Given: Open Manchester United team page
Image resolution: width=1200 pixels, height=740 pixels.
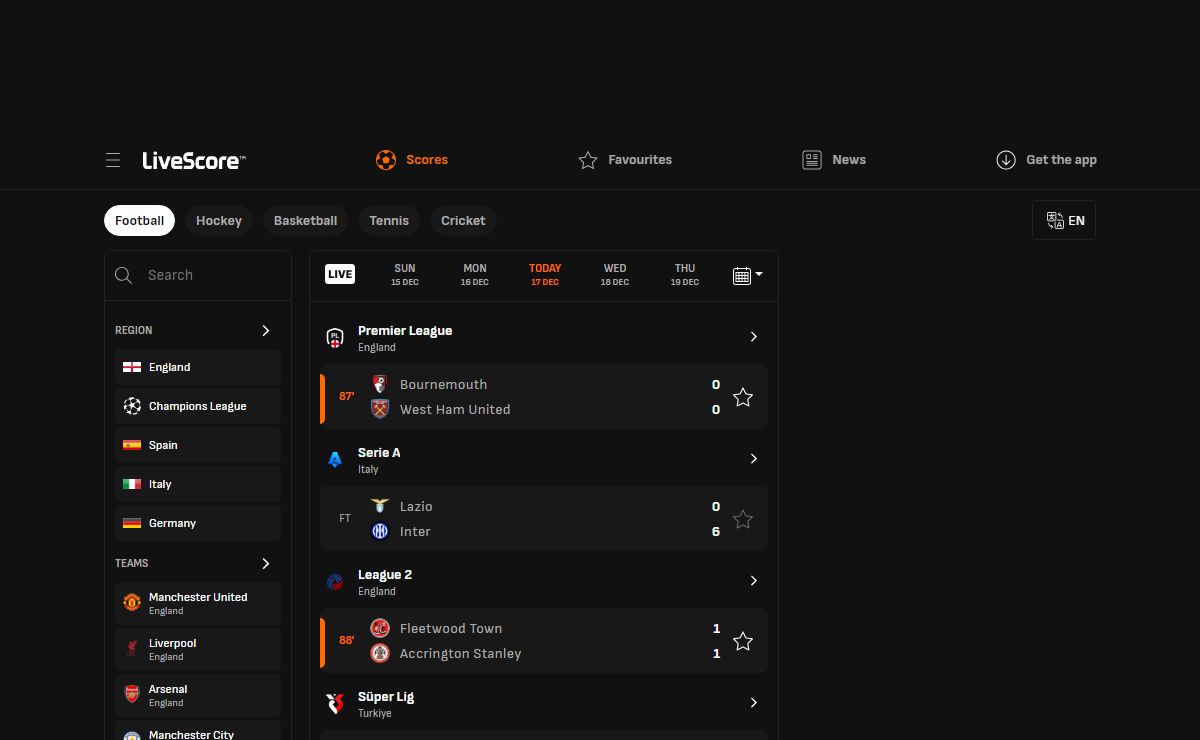Looking at the screenshot, I should 198,603.
